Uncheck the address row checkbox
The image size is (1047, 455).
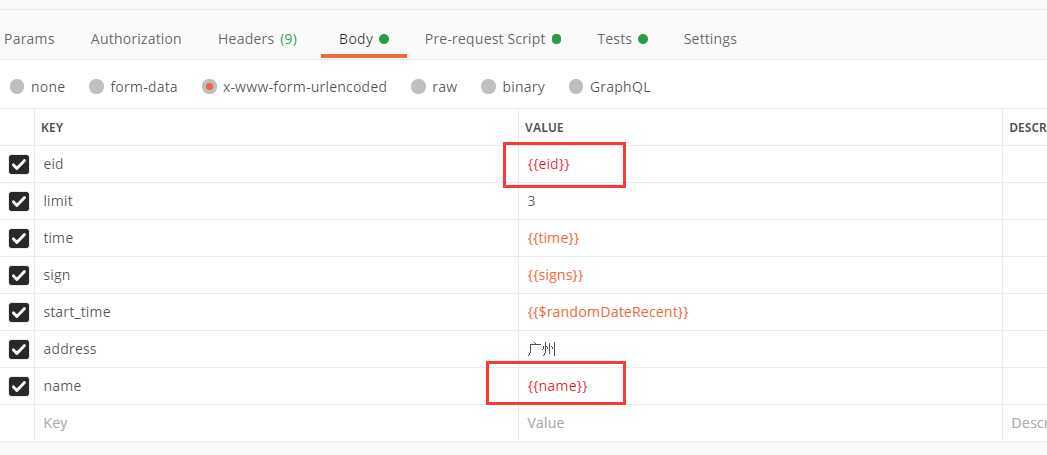click(x=19, y=349)
